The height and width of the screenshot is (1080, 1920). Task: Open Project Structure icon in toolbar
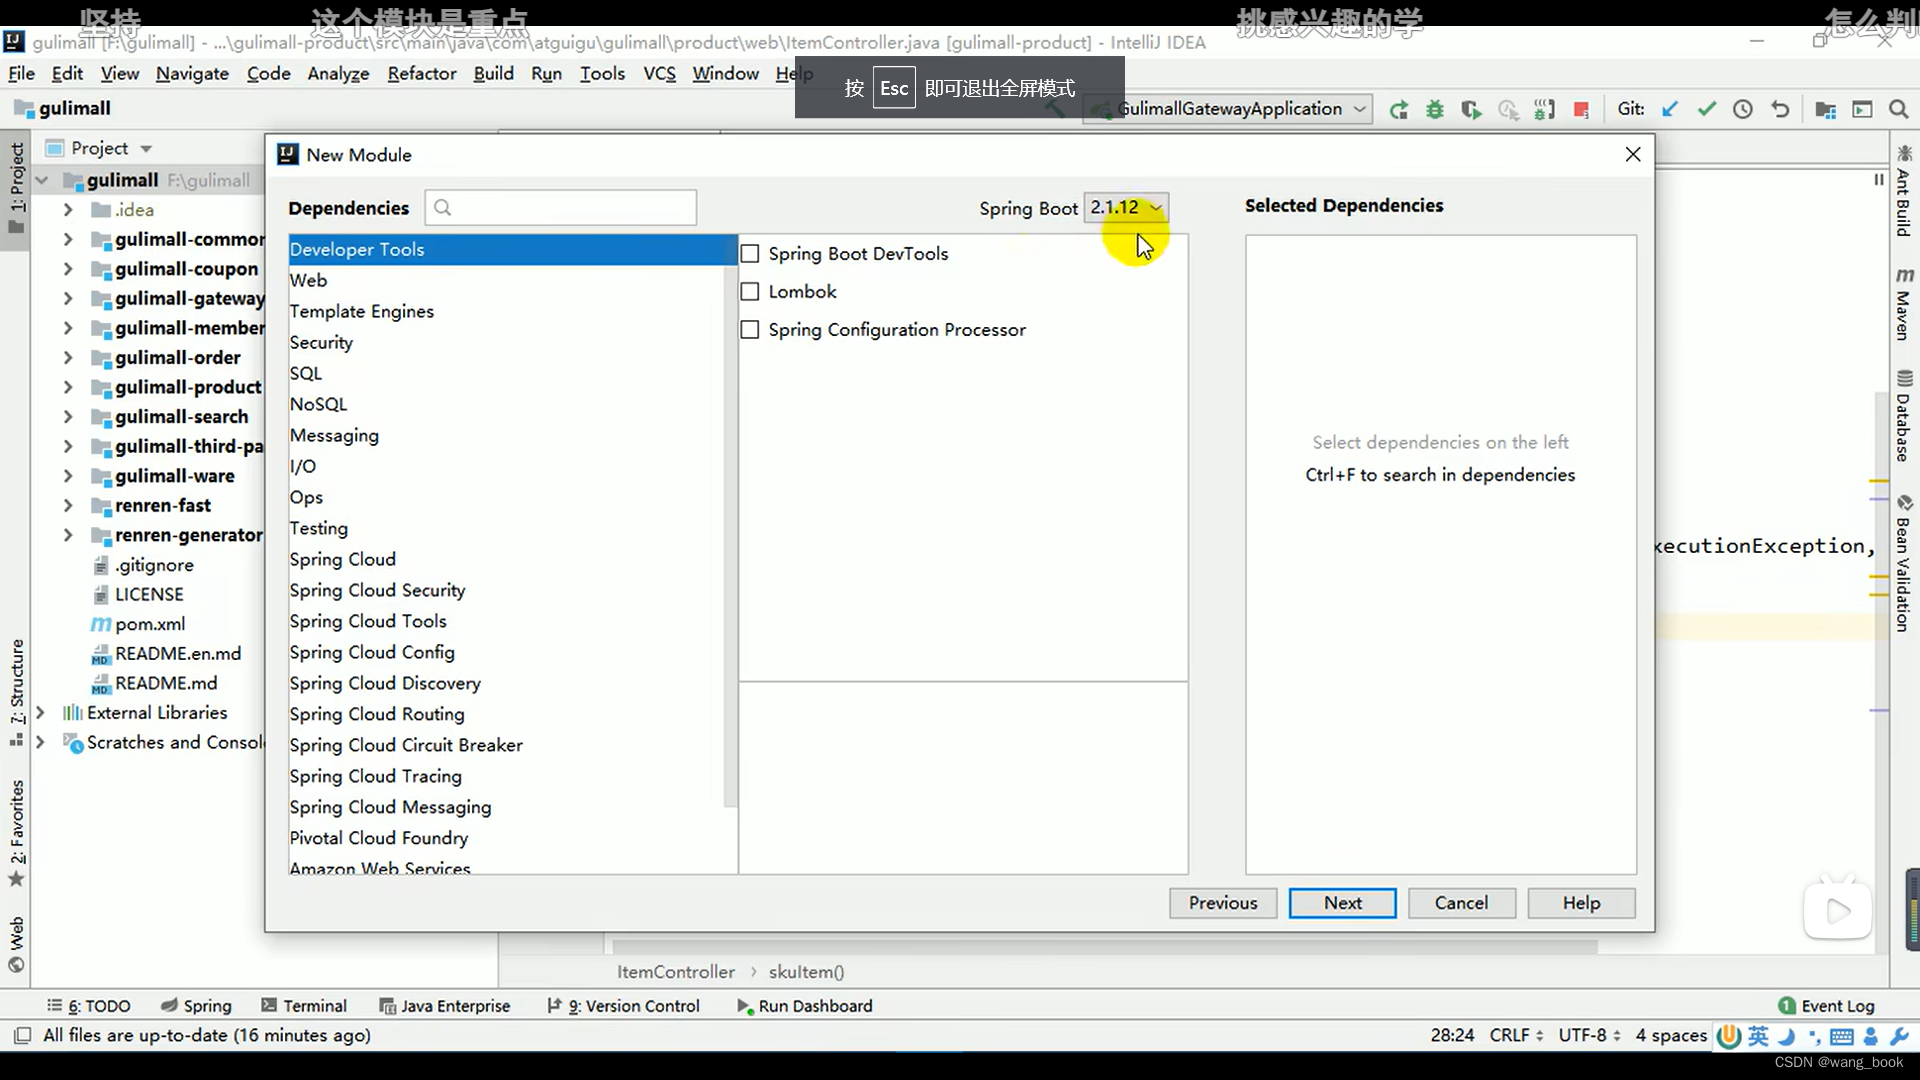[1826, 109]
